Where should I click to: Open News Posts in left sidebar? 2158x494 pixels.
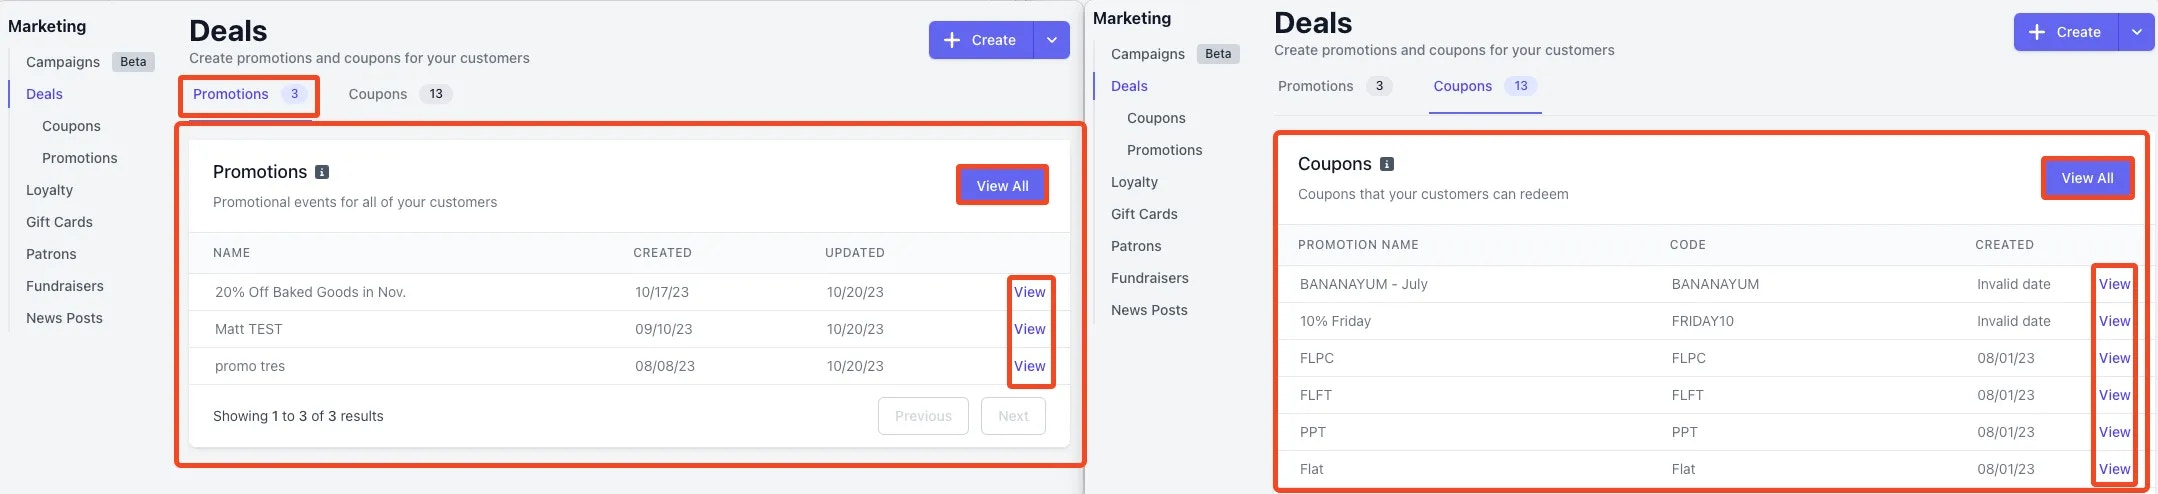[x=64, y=318]
